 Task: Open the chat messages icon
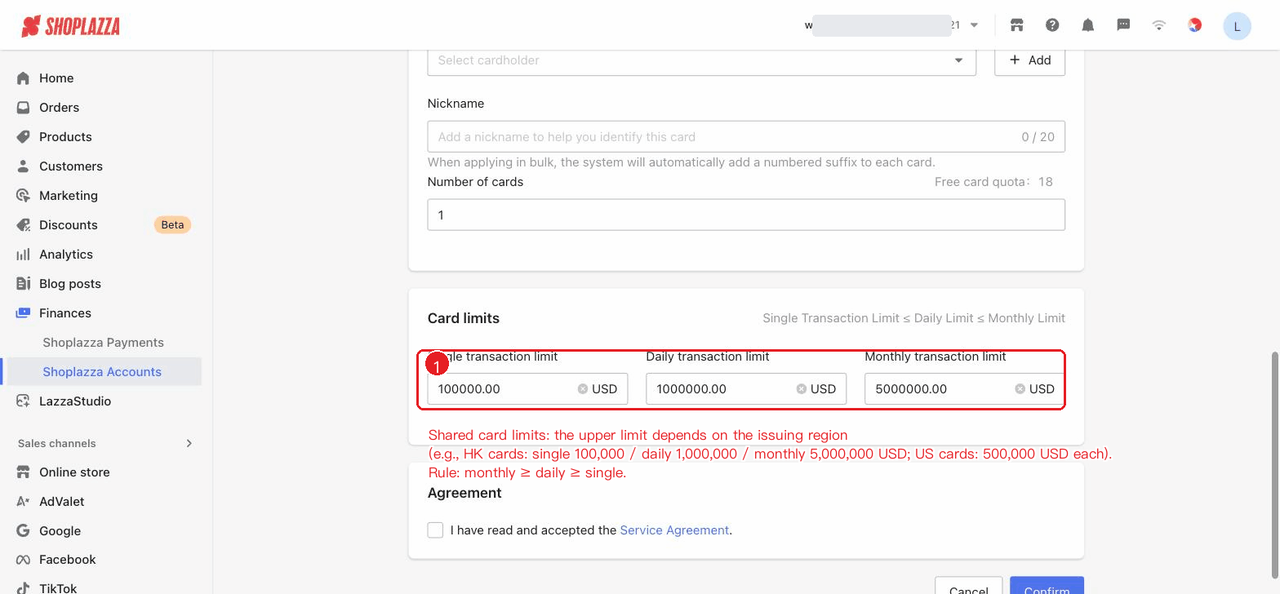click(x=1123, y=25)
